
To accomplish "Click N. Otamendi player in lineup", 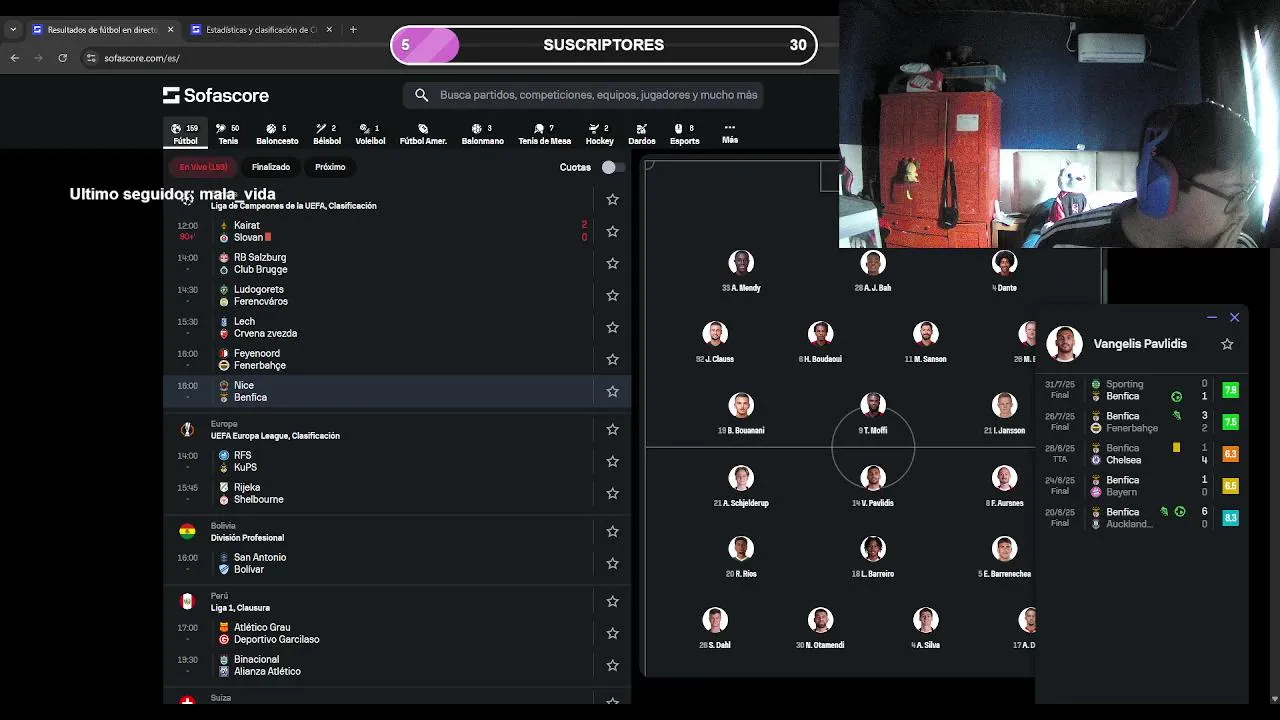I will click(820, 628).
